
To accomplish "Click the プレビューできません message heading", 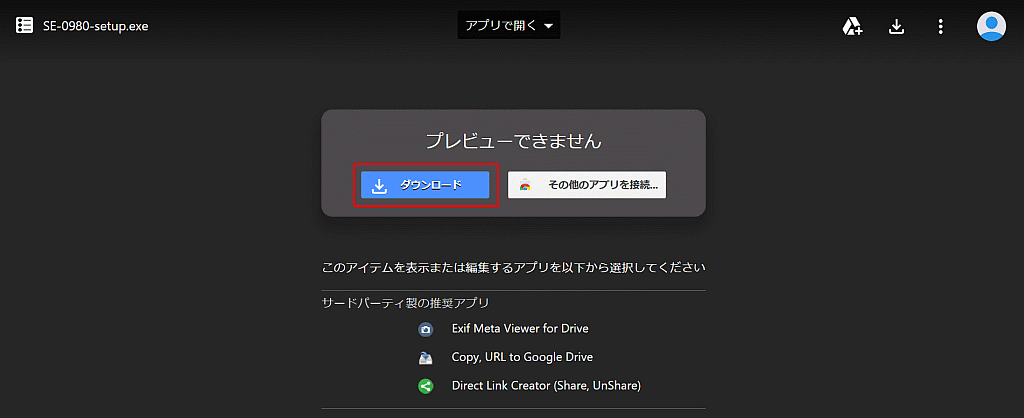I will tap(513, 140).
